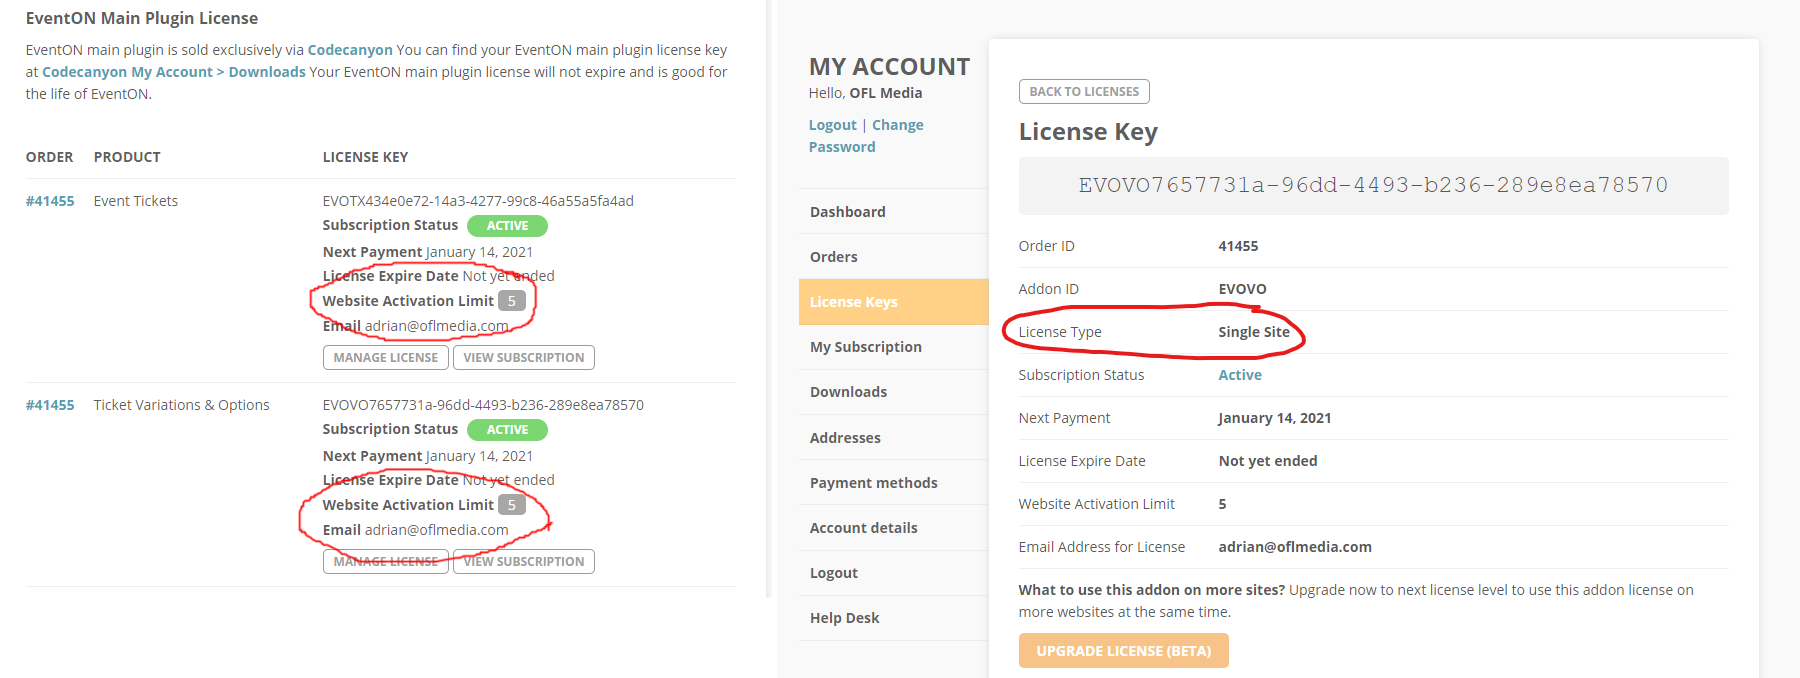The width and height of the screenshot is (1800, 678).
Task: Go to Orders in account sidebar
Action: pyautogui.click(x=833, y=257)
